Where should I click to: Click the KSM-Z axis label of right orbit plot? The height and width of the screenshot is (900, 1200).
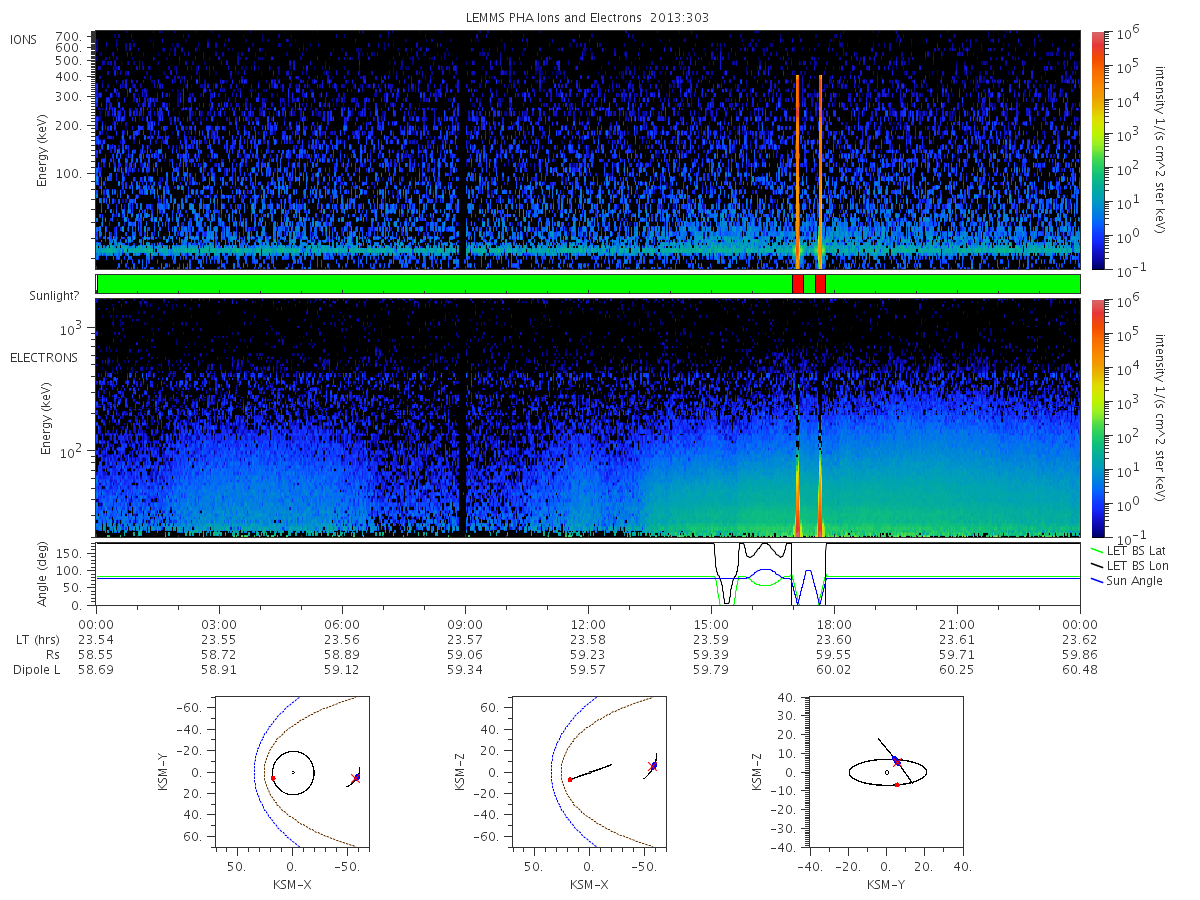759,772
